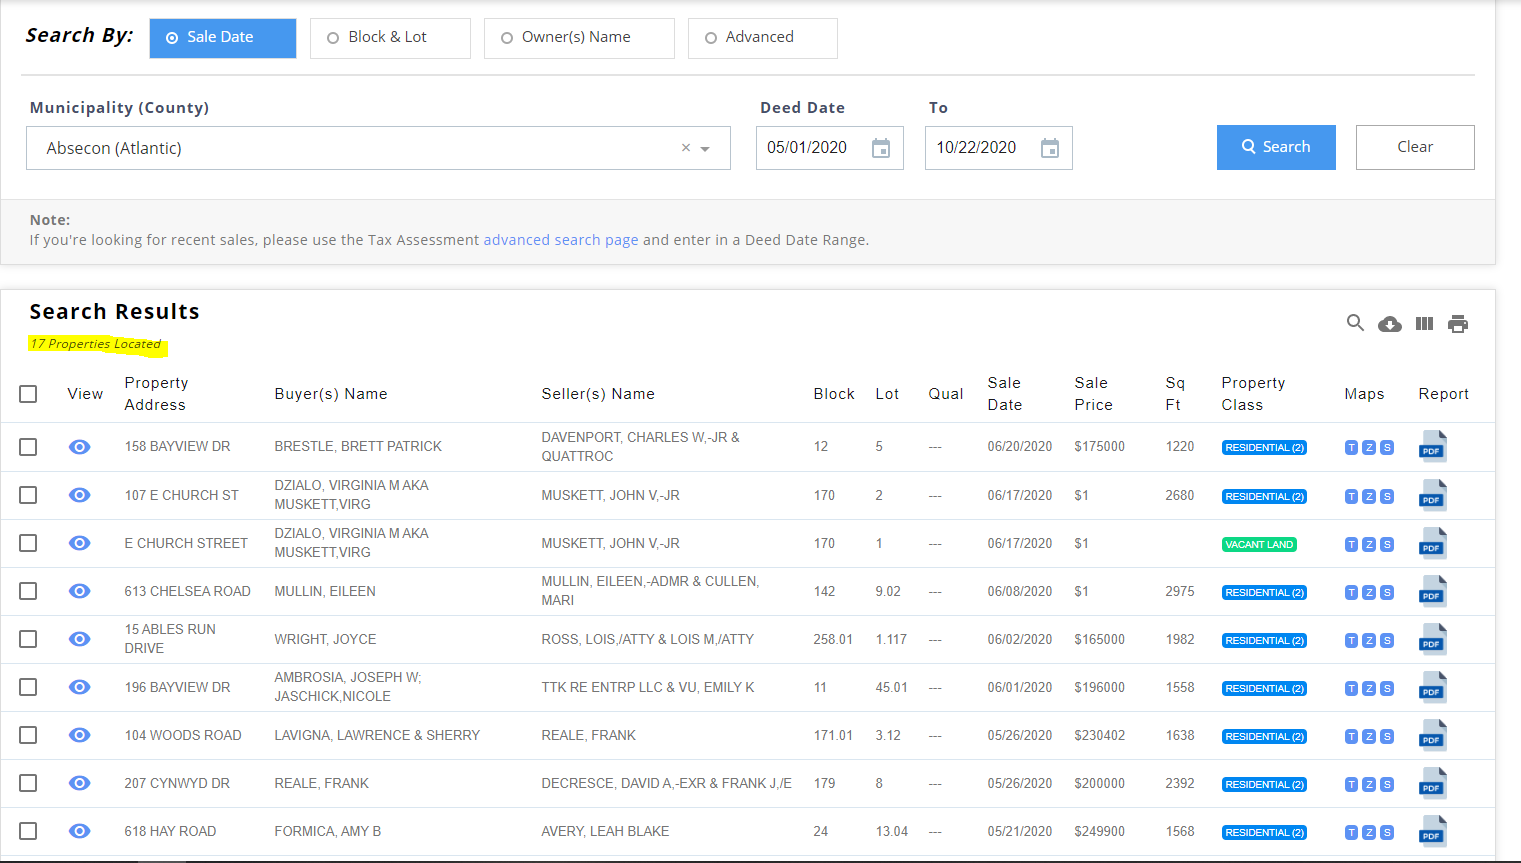
Task: Open PDF report for 613 Chelsea Road
Action: coord(1432,591)
